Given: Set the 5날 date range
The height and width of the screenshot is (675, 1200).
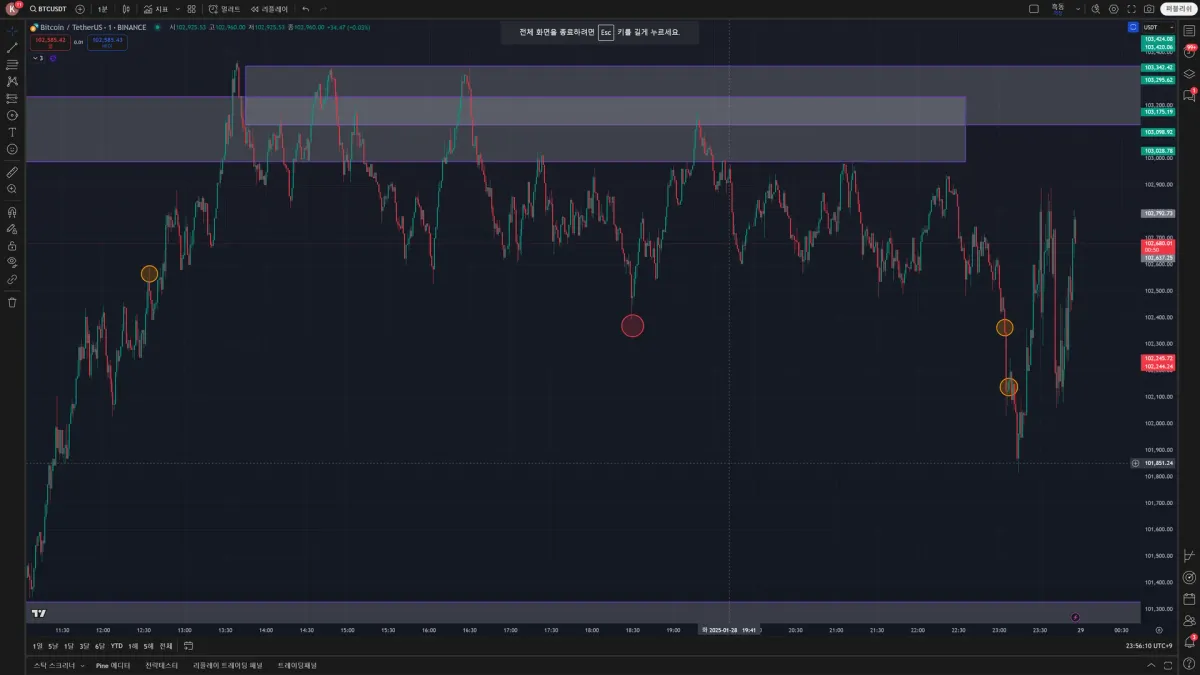Looking at the screenshot, I should [53, 646].
